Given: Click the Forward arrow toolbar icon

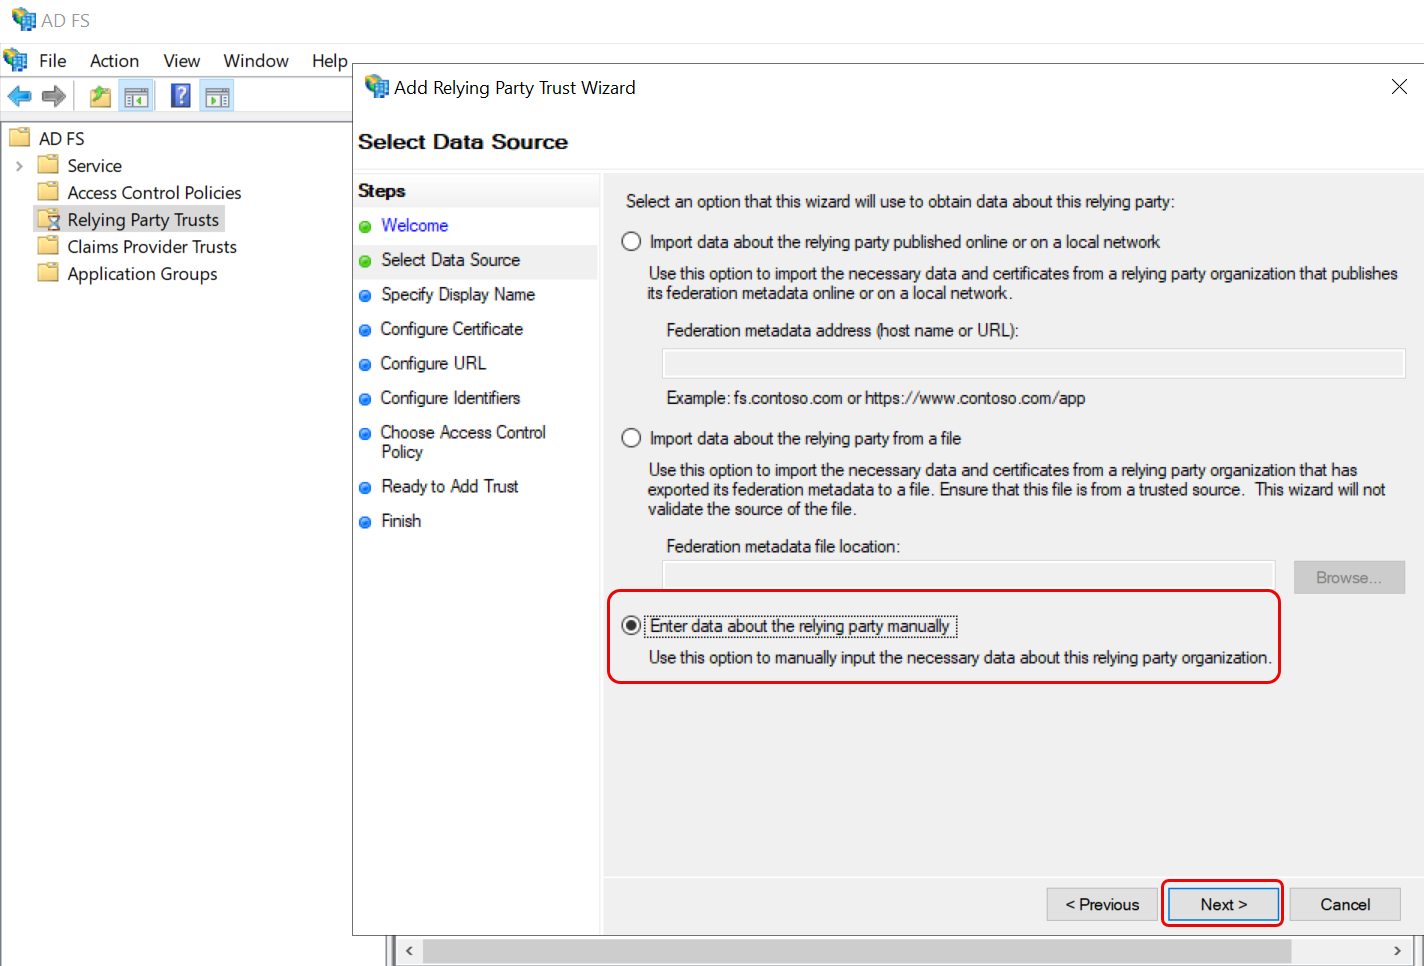Looking at the screenshot, I should (x=54, y=96).
